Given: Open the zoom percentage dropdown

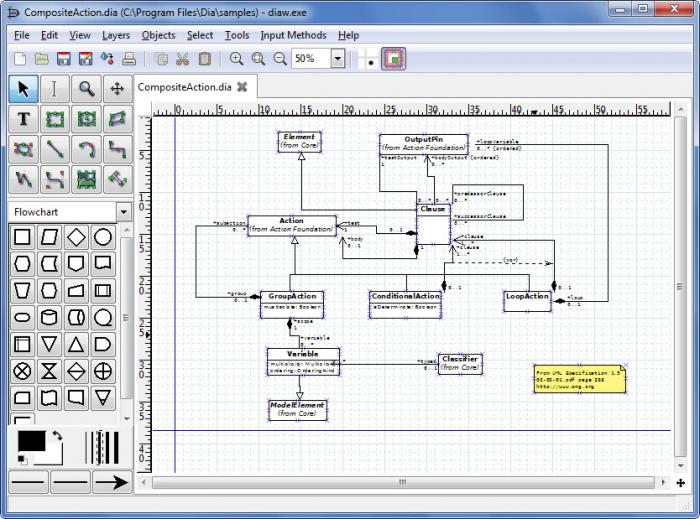Looking at the screenshot, I should [338, 58].
